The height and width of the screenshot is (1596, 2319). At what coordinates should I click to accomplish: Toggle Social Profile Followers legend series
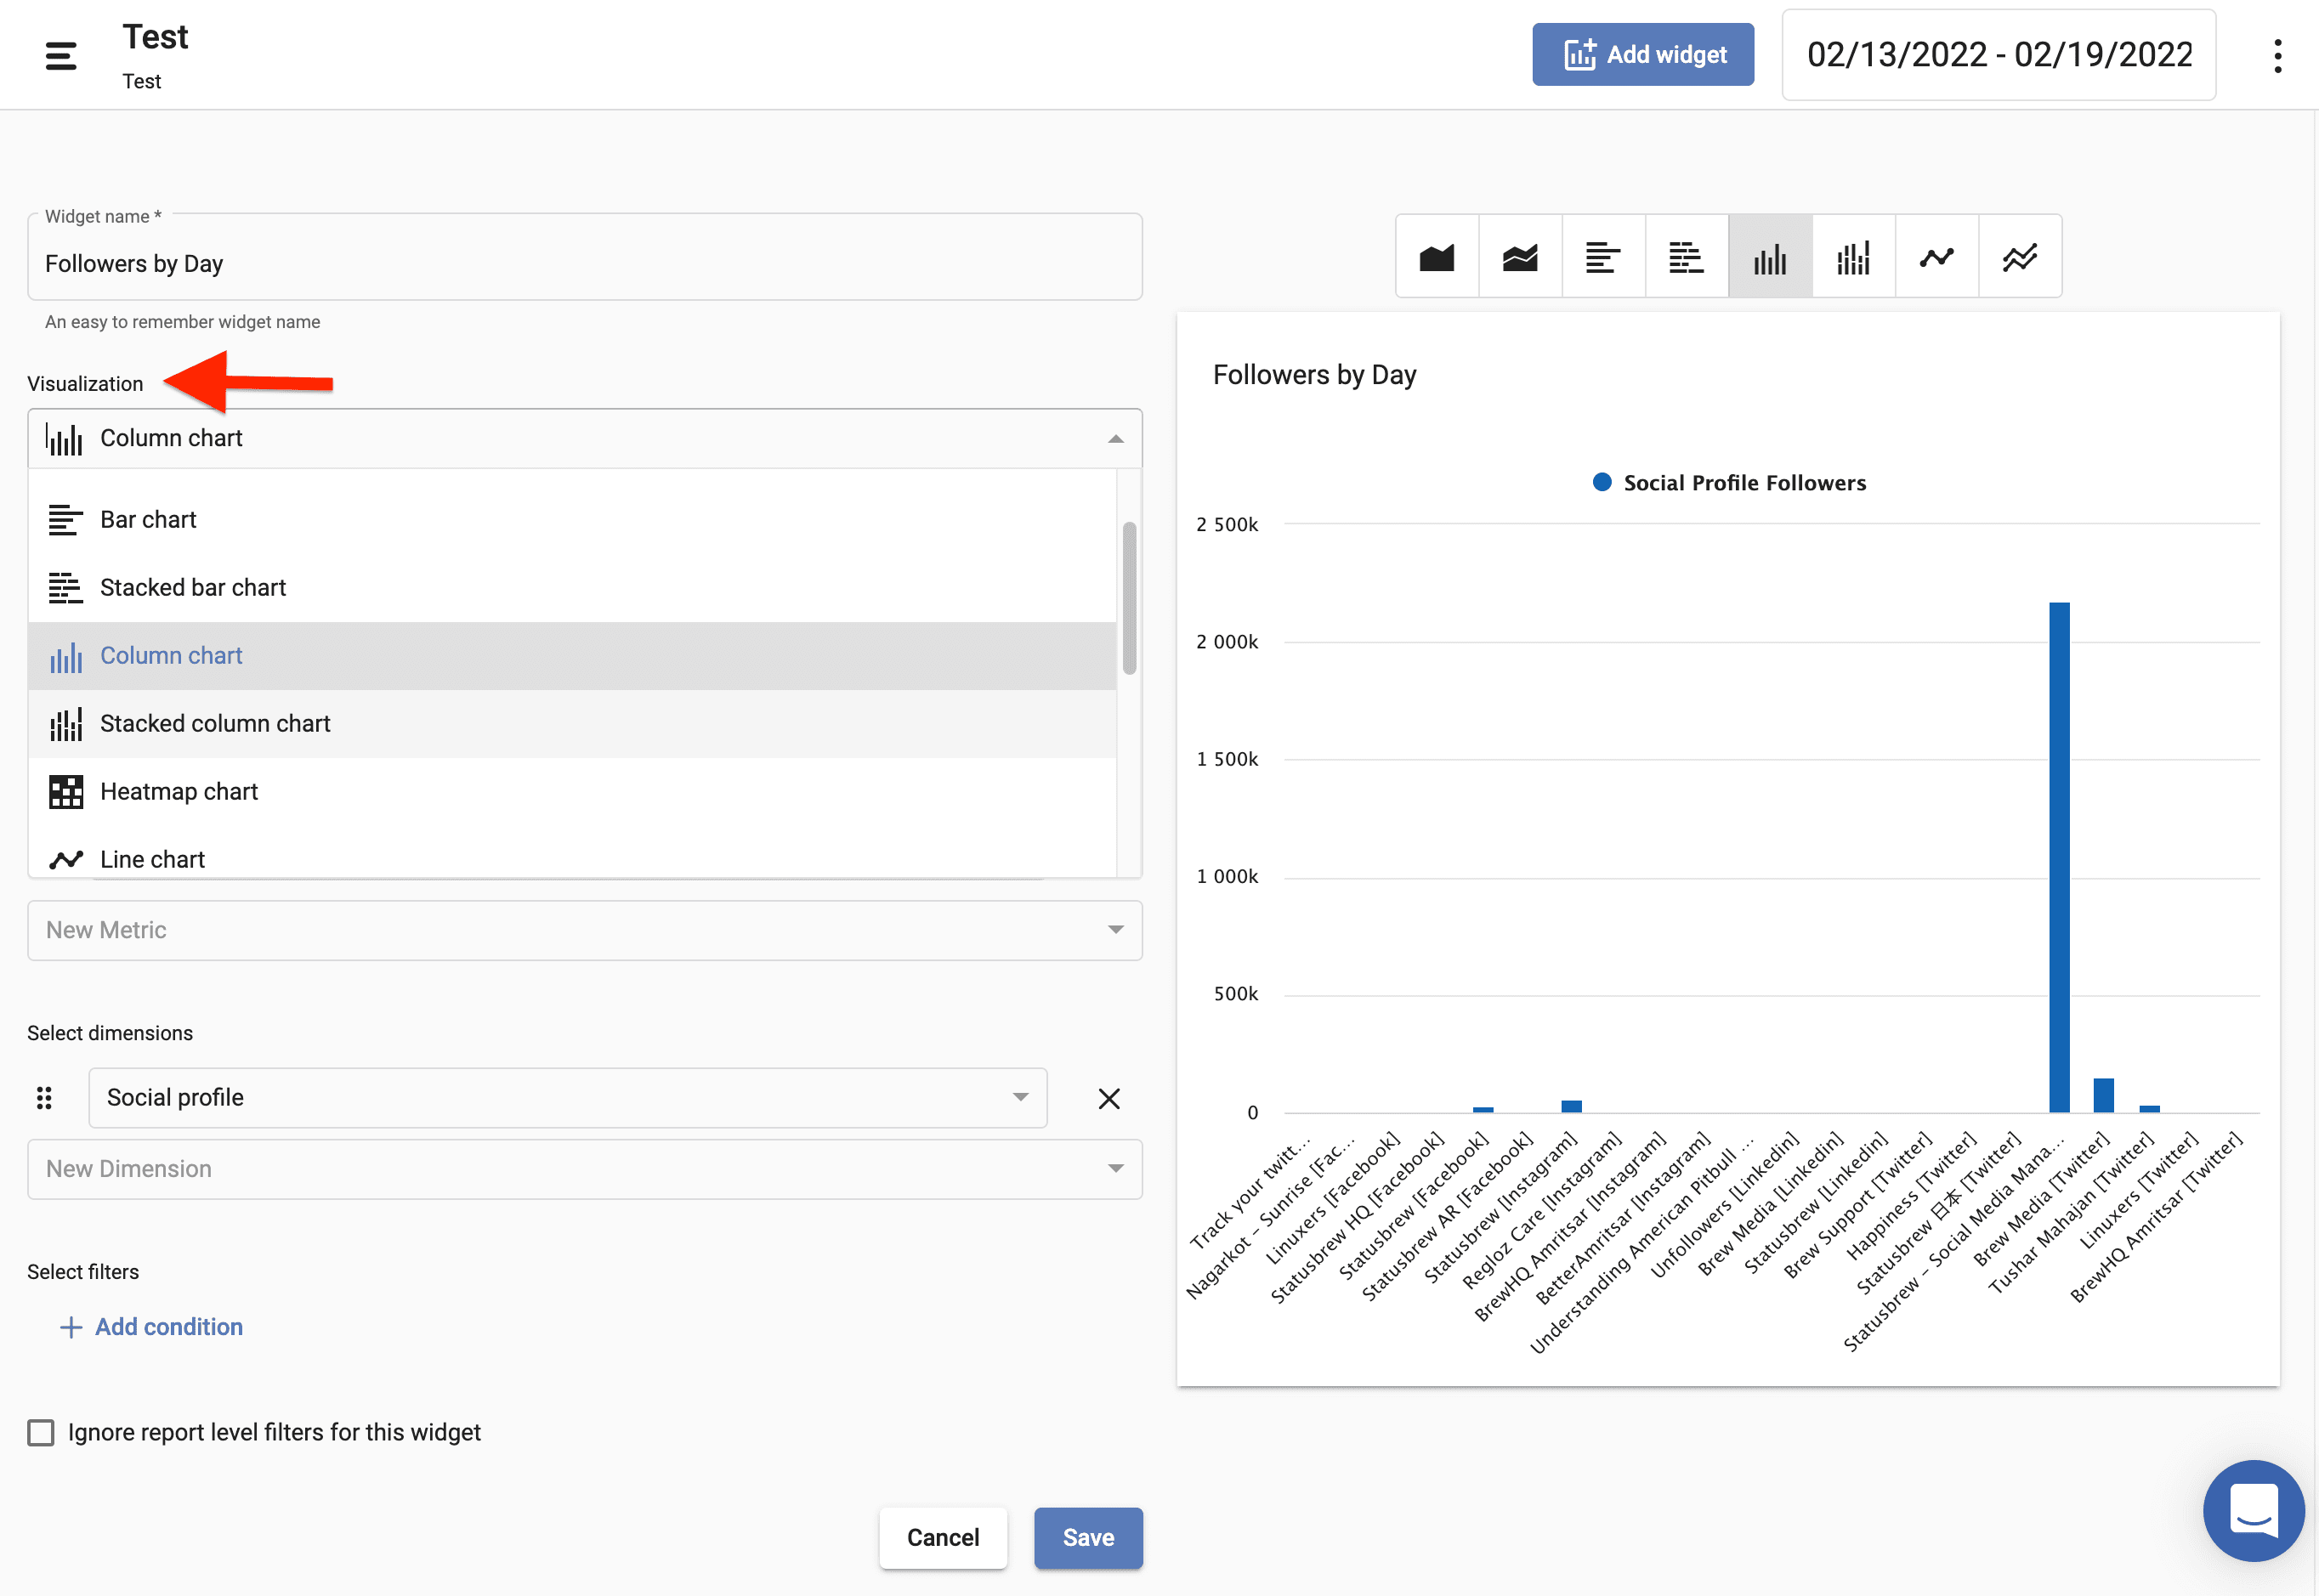click(x=1729, y=483)
